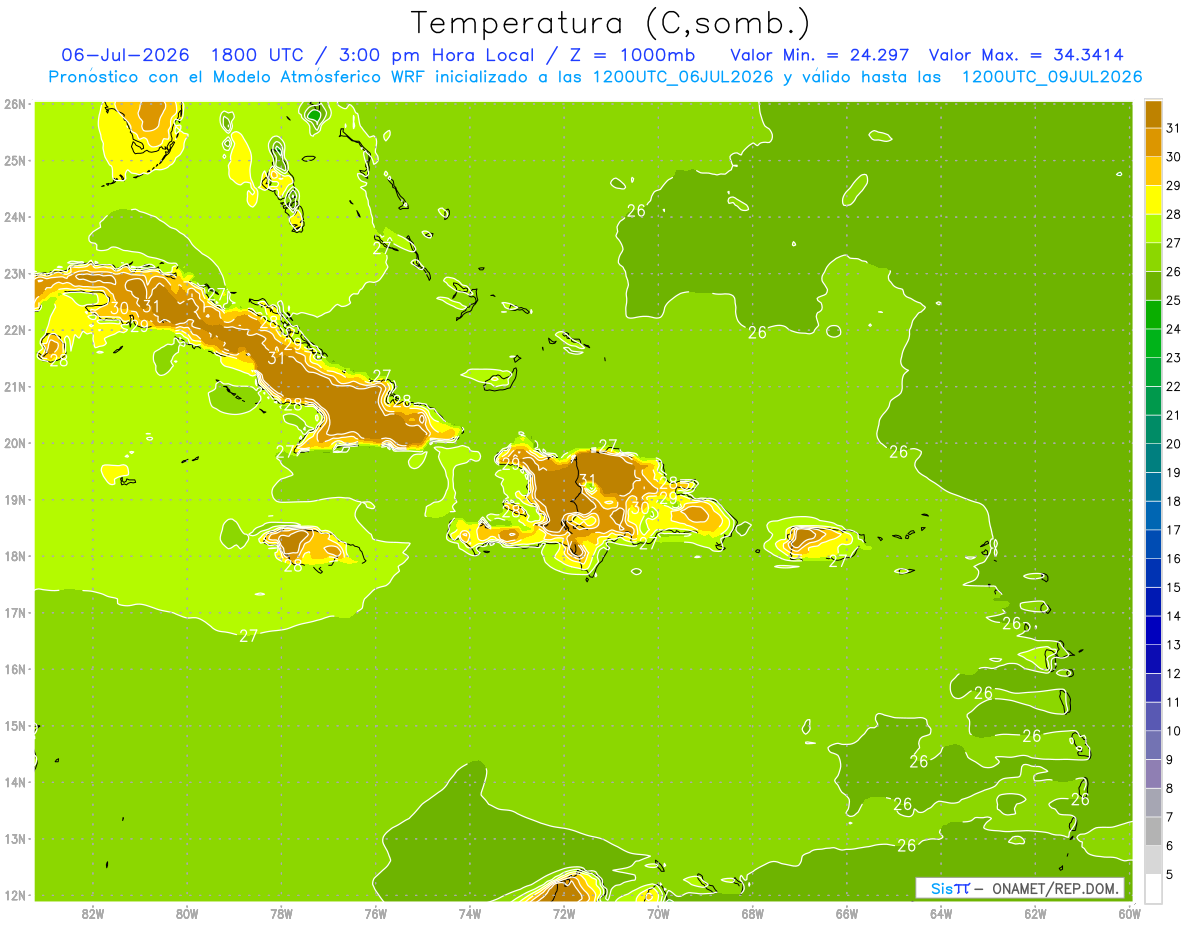Viewport: 1200px width, 927px height.
Task: Select the '74W' longitude axis label
Action: 470,913
